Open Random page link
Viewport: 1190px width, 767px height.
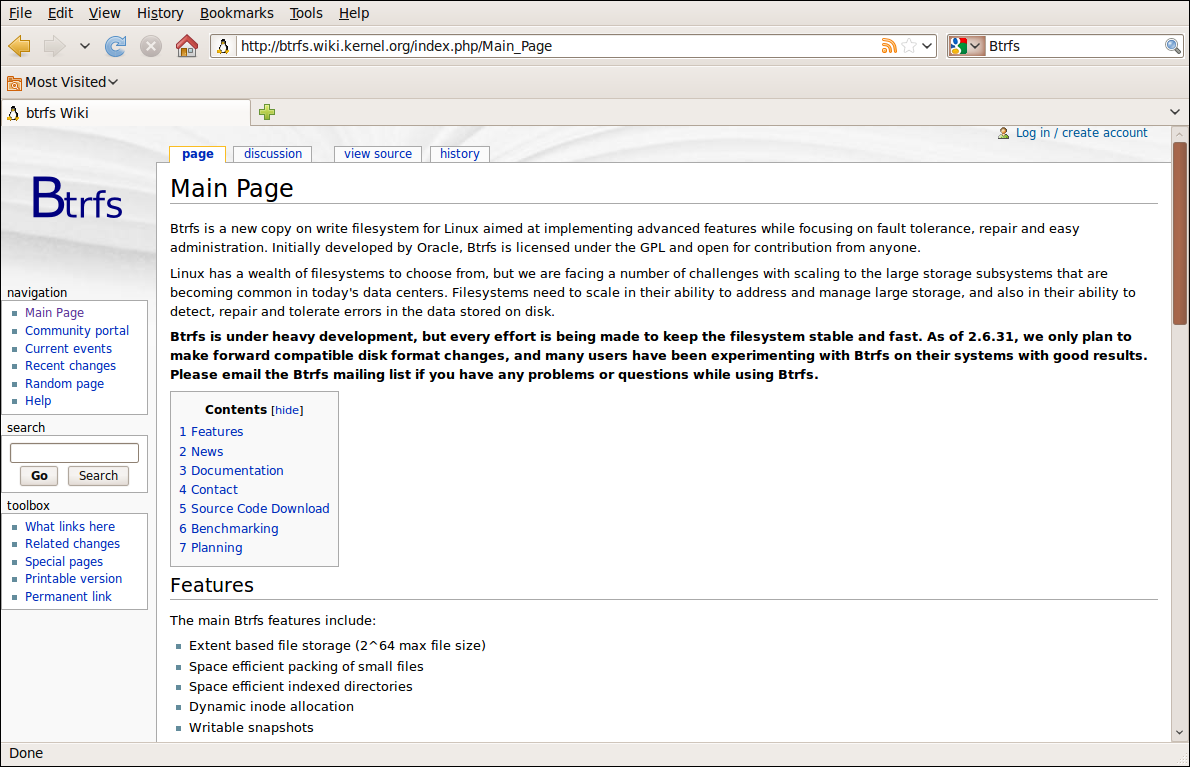pos(65,384)
